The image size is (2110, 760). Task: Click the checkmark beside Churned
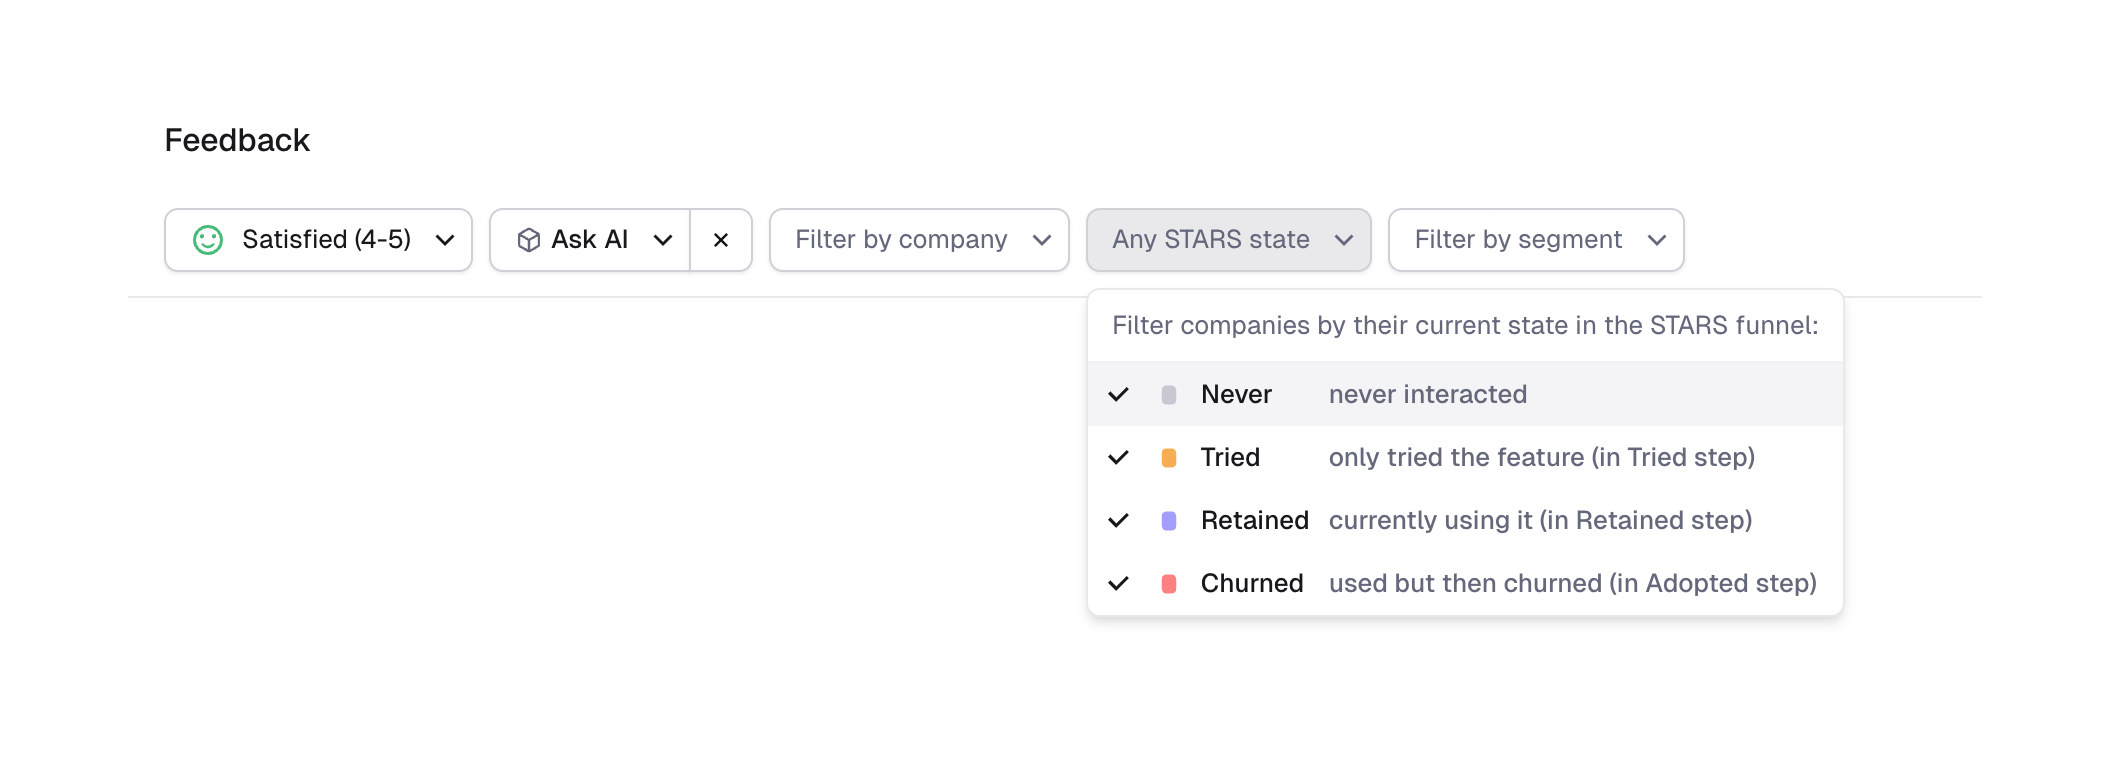click(x=1120, y=583)
